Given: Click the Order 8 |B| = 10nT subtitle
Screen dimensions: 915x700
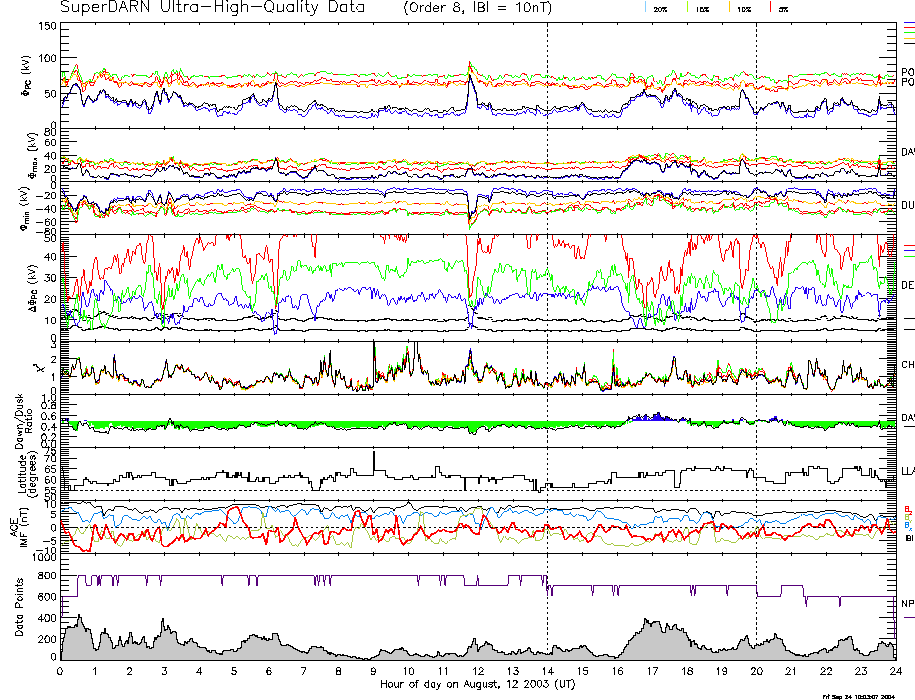Looking at the screenshot, I should pos(489,8).
